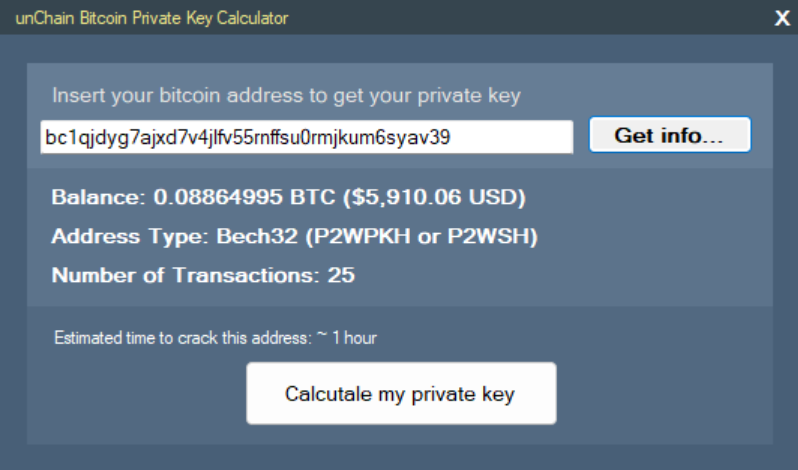Click the transaction count 25
The width and height of the screenshot is (798, 470).
342,275
